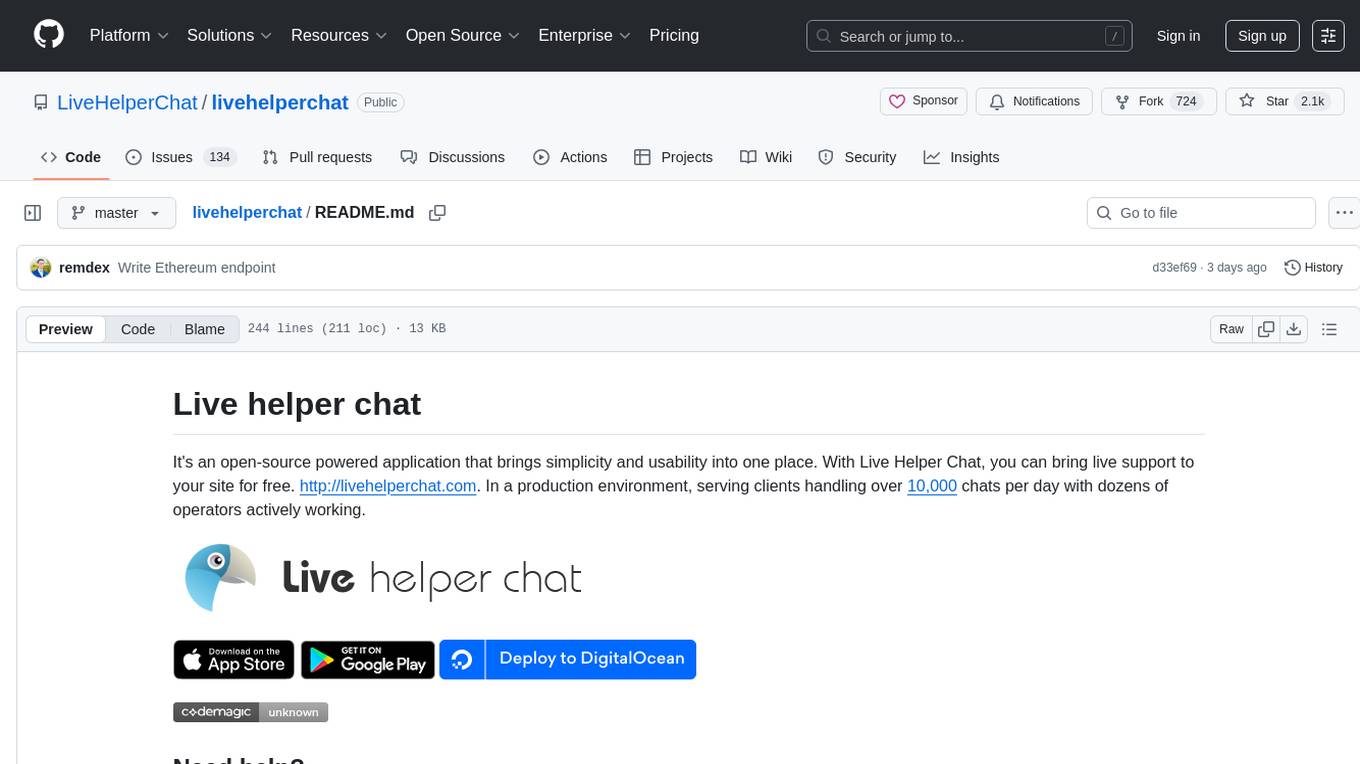The height and width of the screenshot is (764, 1360).
Task: Open remdex avatar profile
Action: pos(41,267)
